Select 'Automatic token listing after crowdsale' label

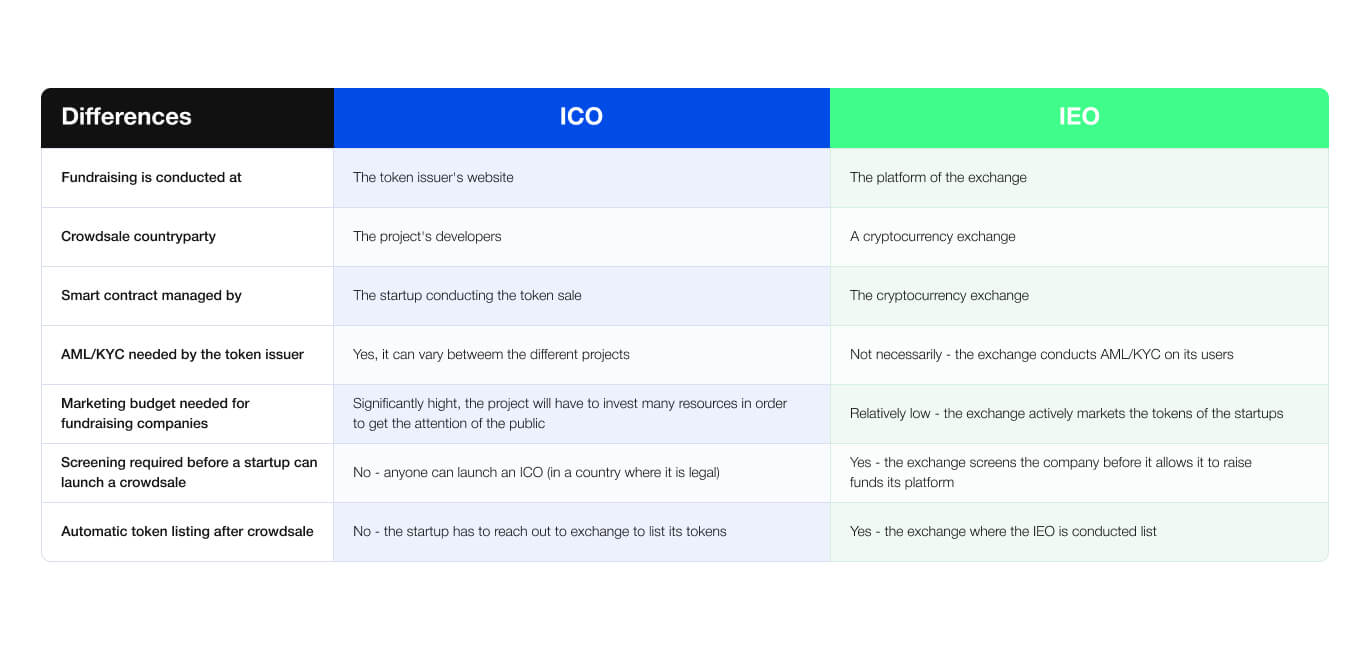click(x=187, y=531)
